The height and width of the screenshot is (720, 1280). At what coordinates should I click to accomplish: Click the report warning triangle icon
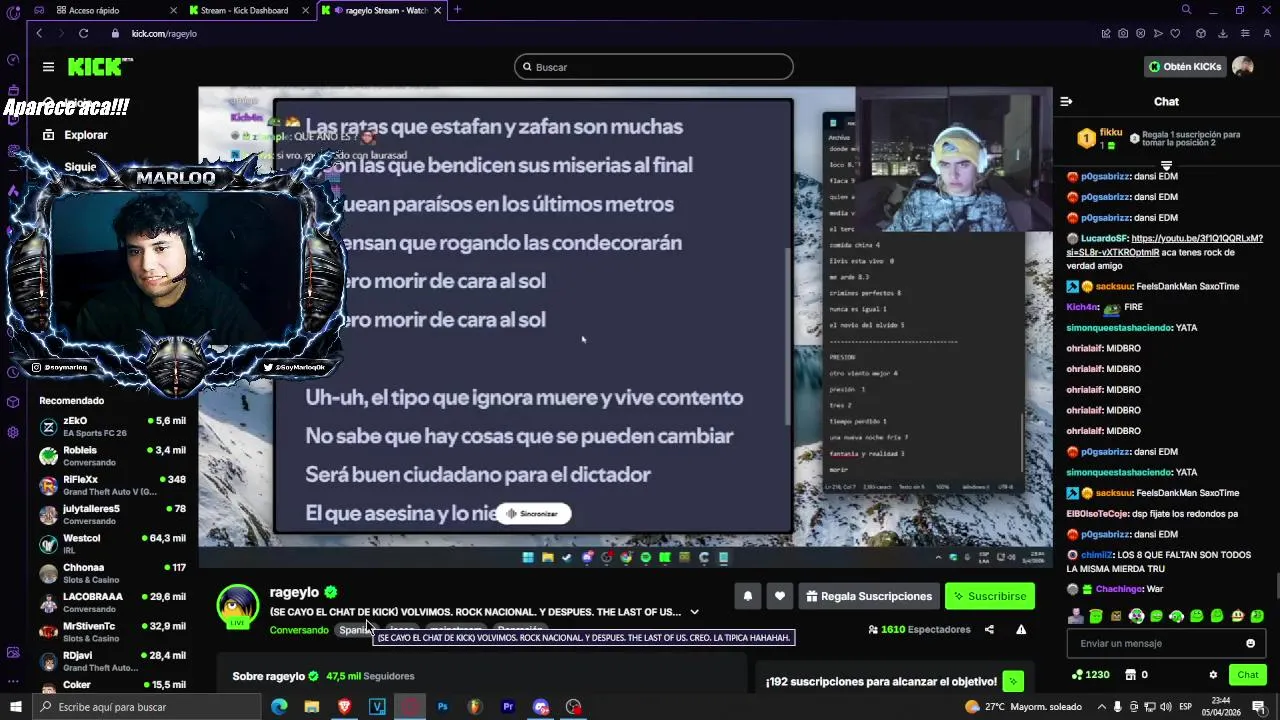[1021, 630]
